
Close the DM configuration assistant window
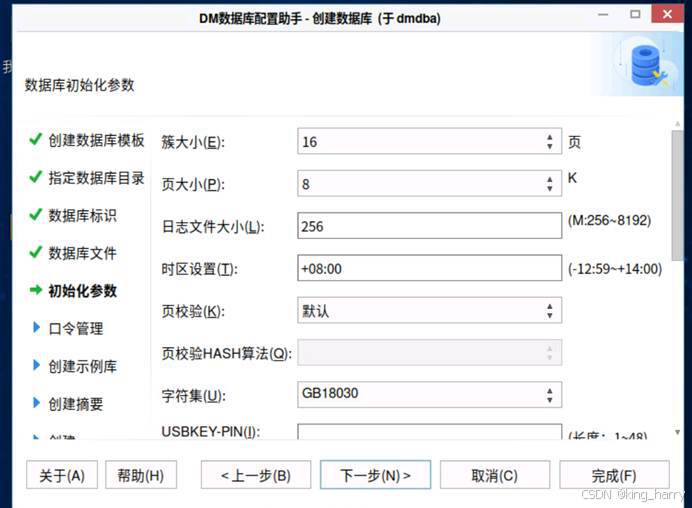667,14
